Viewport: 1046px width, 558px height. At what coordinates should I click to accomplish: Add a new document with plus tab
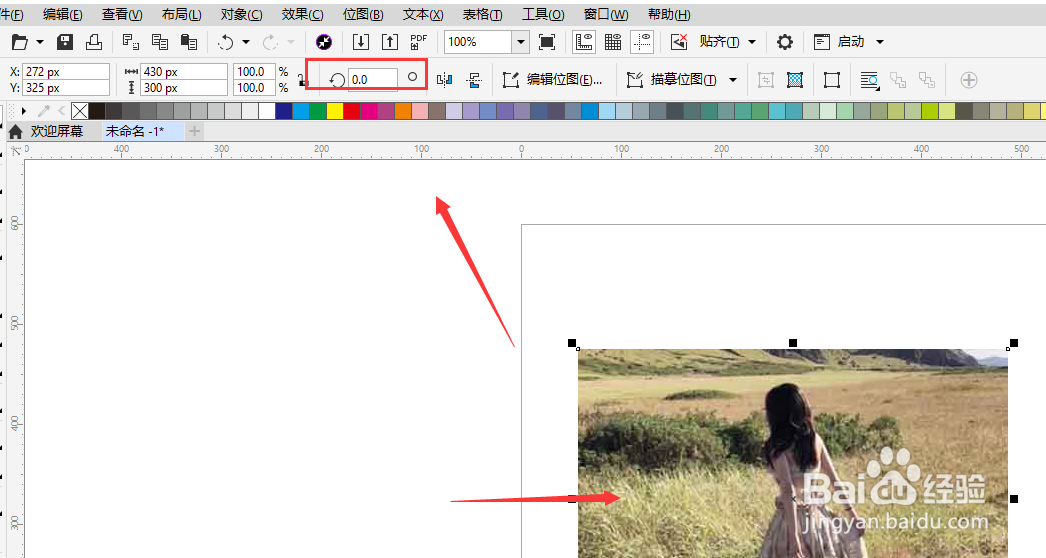194,131
